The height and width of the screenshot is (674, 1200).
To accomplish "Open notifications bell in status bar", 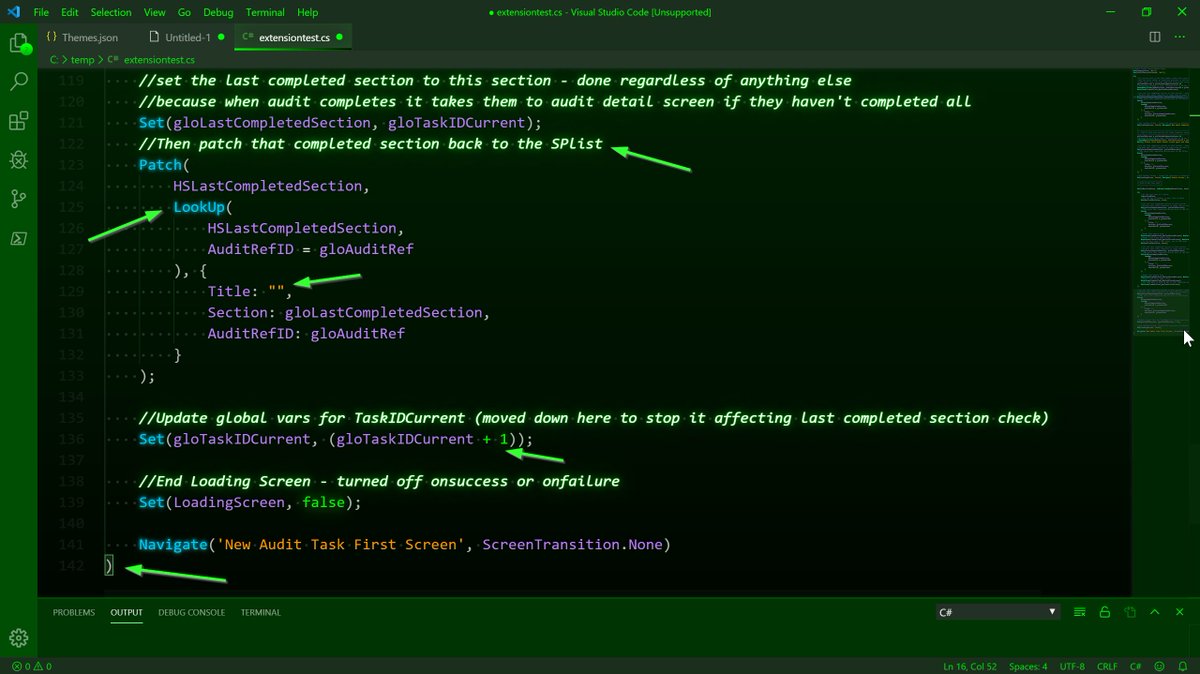I will pos(1181,666).
